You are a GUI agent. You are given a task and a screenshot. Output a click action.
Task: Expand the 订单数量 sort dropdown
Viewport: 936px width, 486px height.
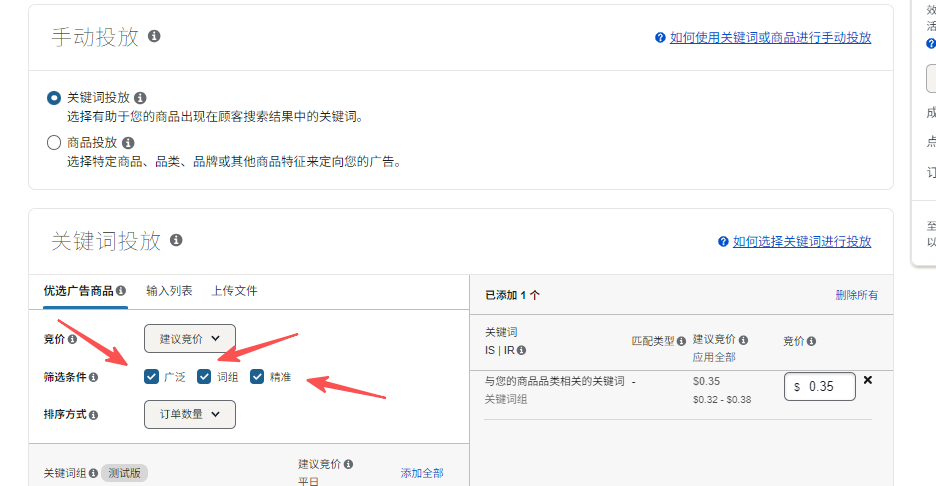(189, 413)
